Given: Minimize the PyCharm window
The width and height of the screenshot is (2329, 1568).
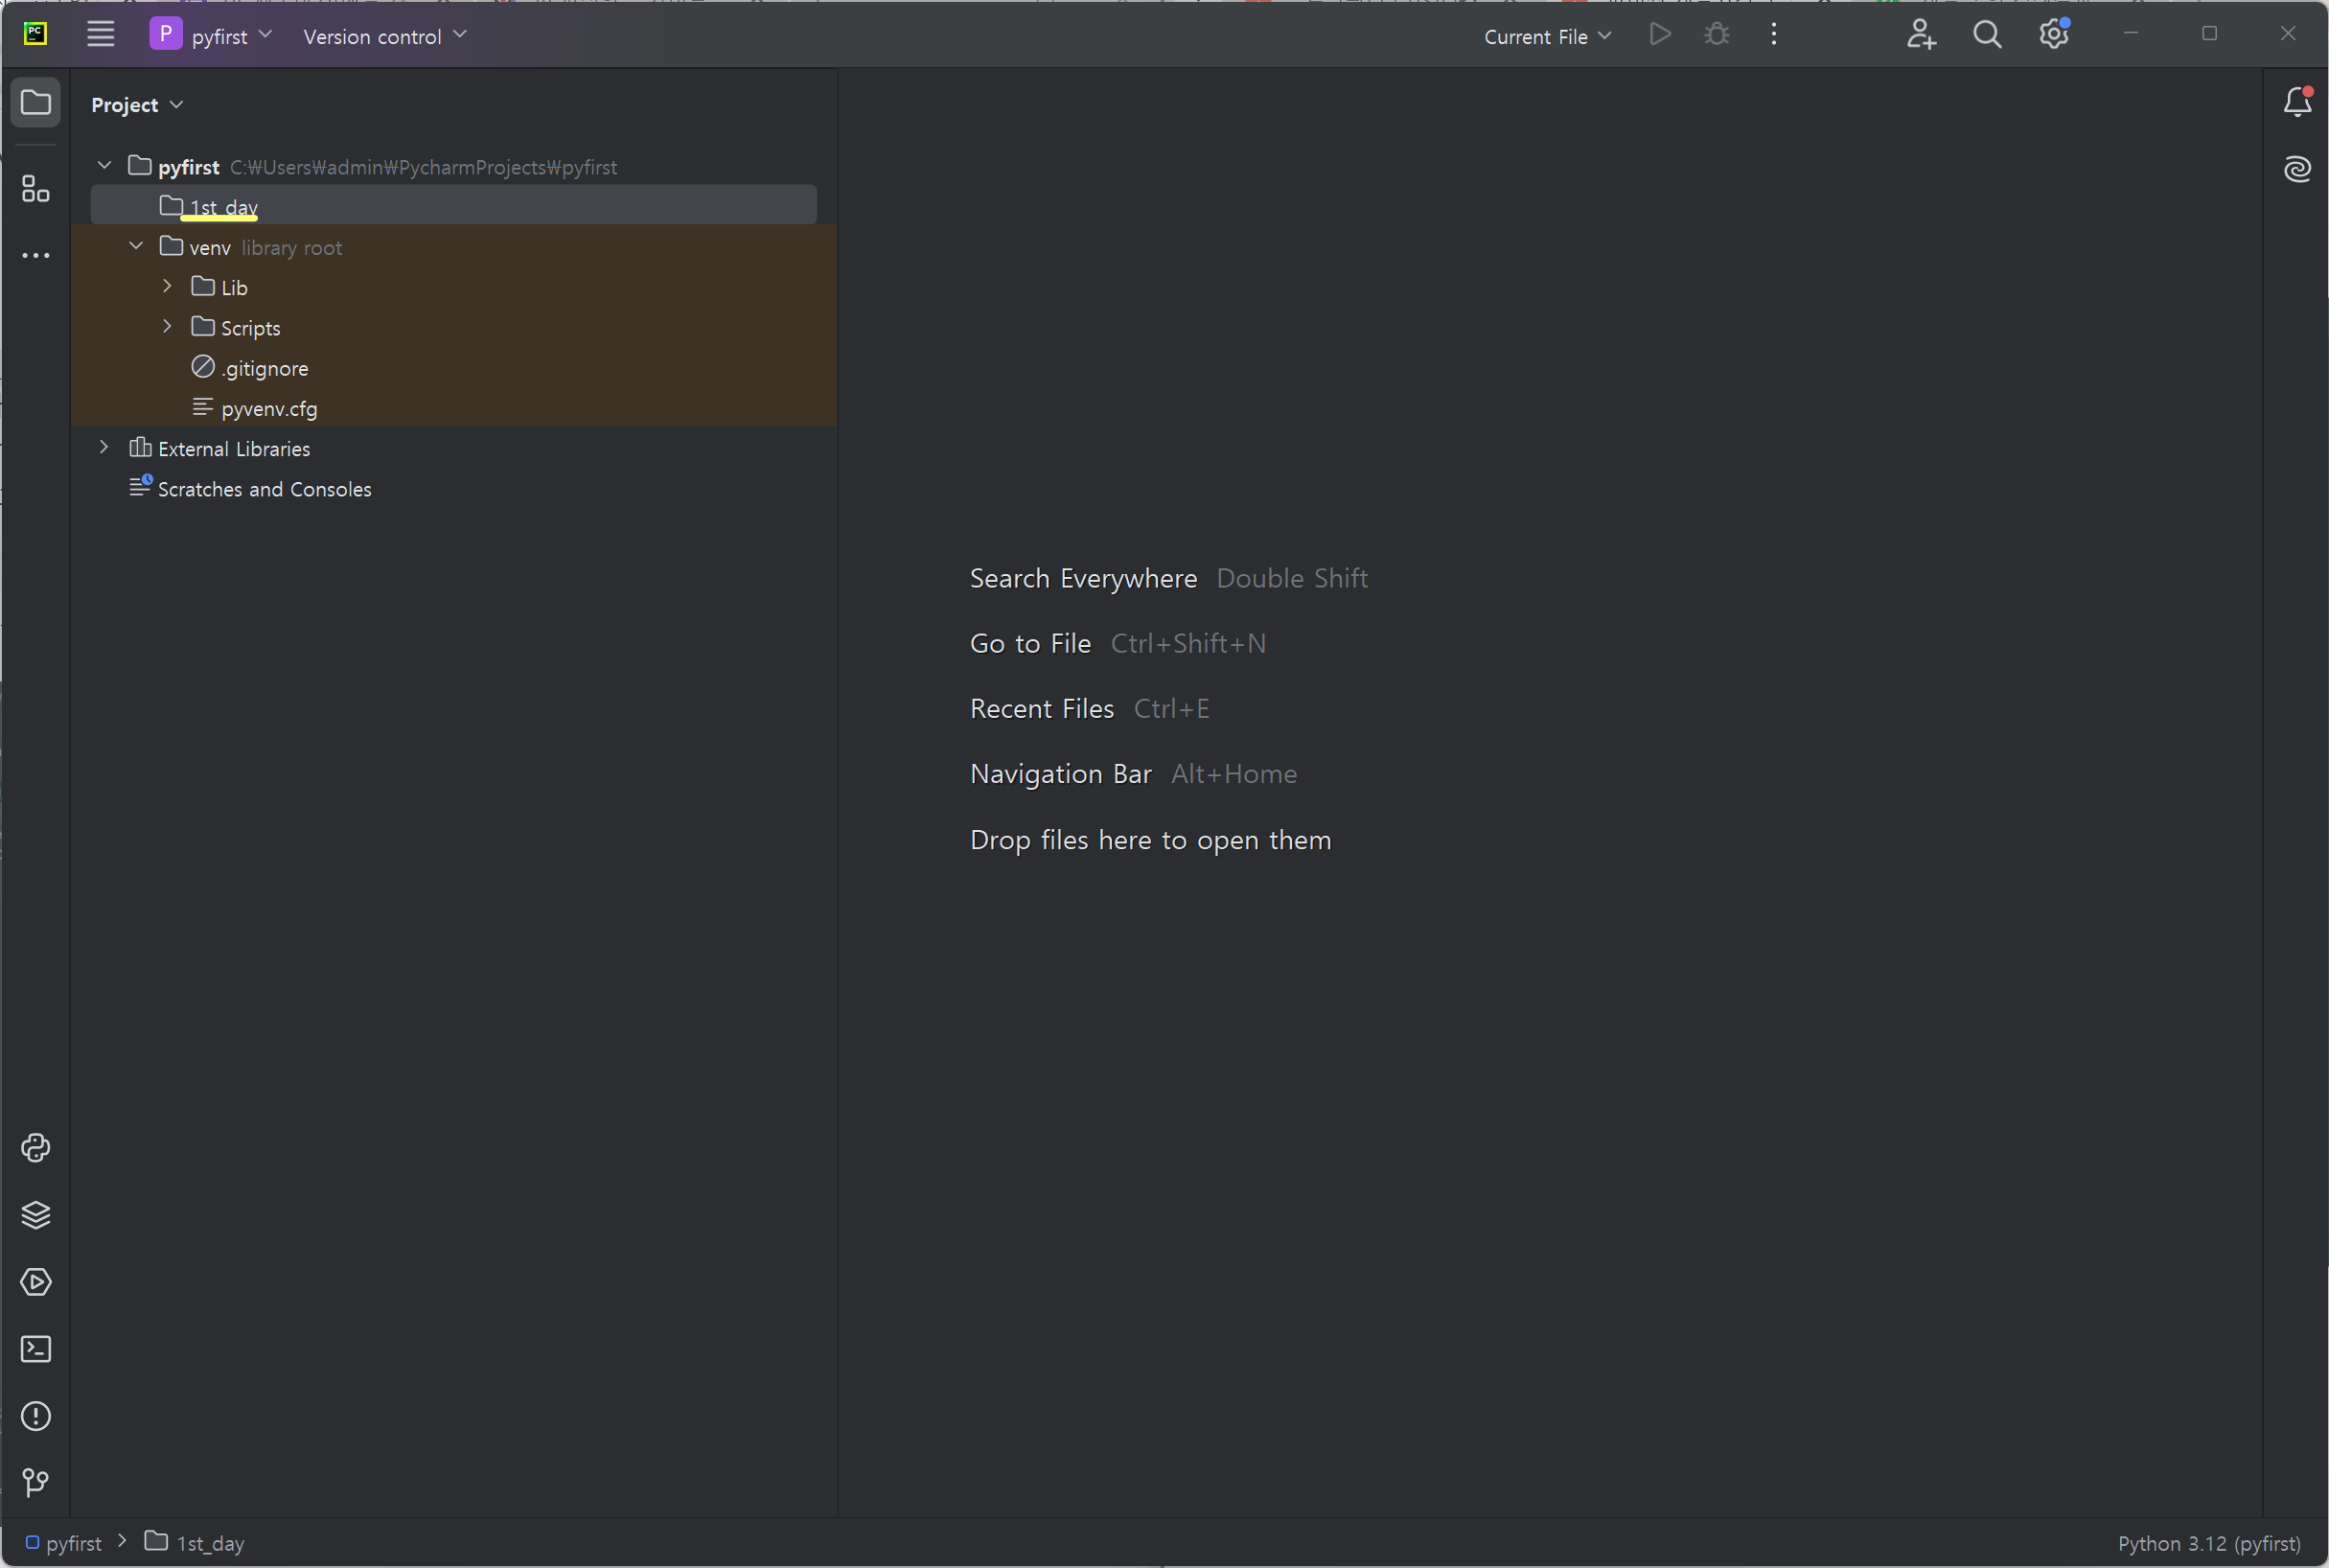Looking at the screenshot, I should (x=2131, y=34).
